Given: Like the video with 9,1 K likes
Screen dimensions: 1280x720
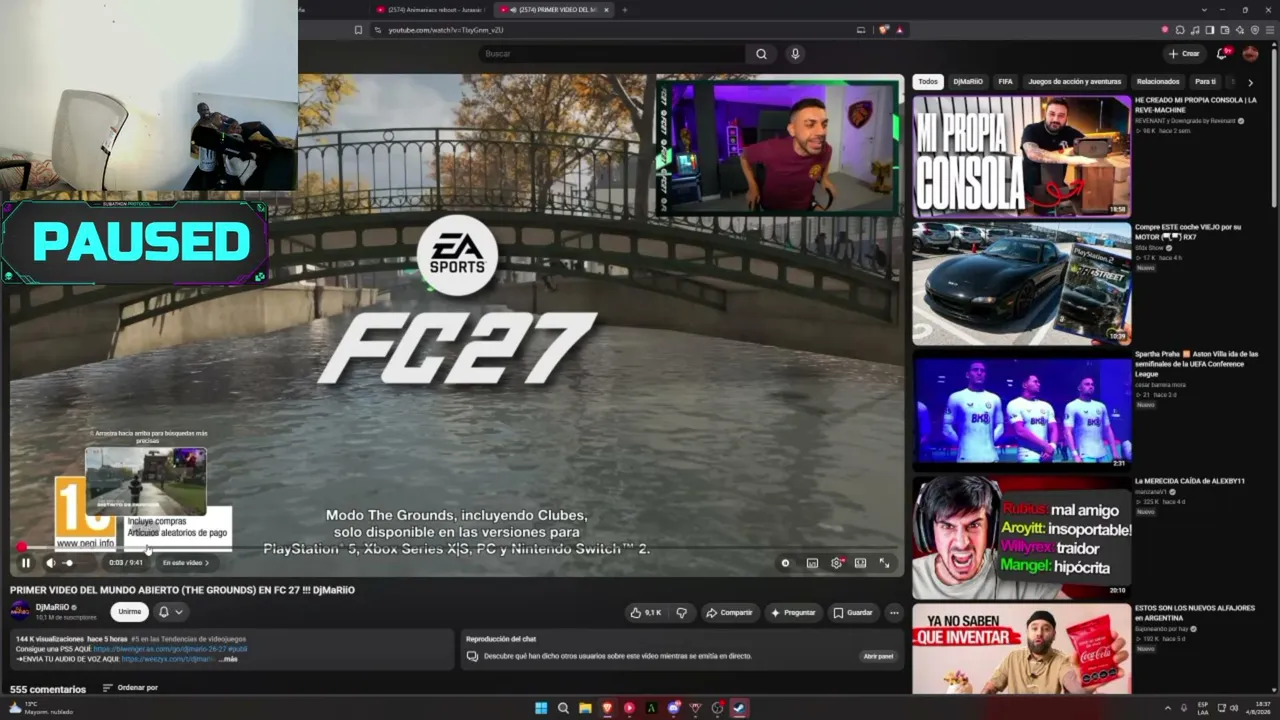Looking at the screenshot, I should tap(645, 612).
